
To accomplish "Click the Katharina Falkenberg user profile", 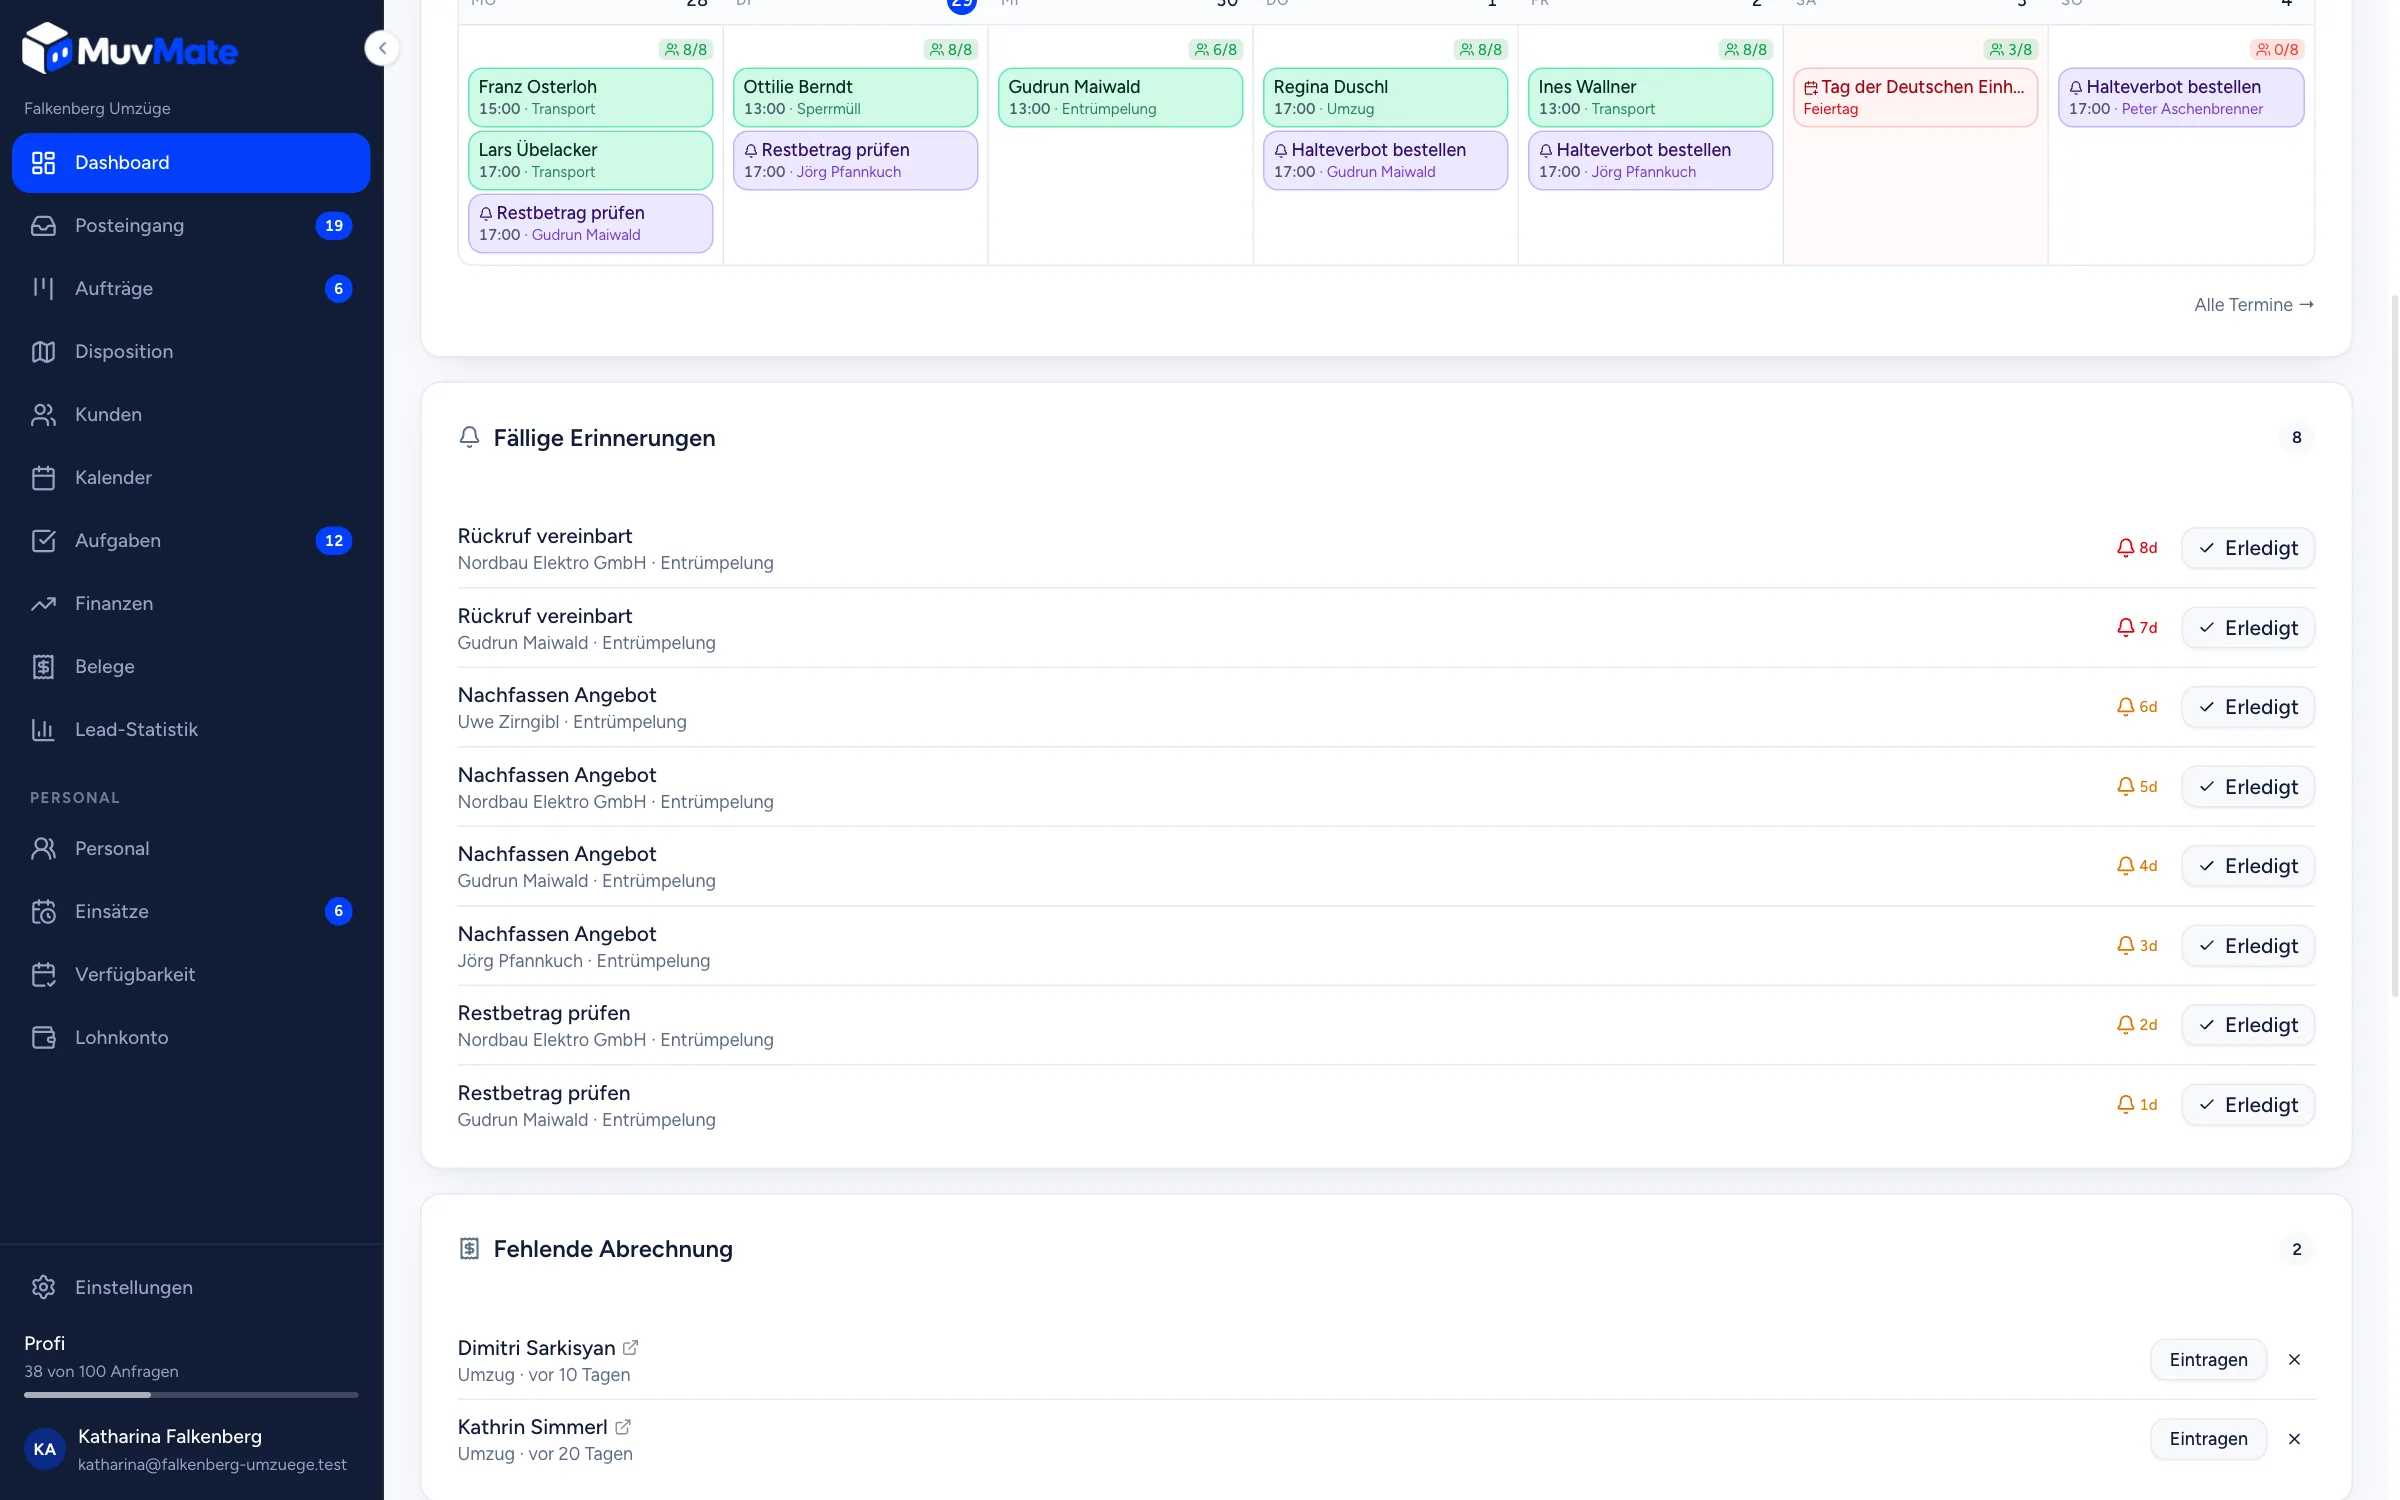I will pyautogui.click(x=191, y=1449).
